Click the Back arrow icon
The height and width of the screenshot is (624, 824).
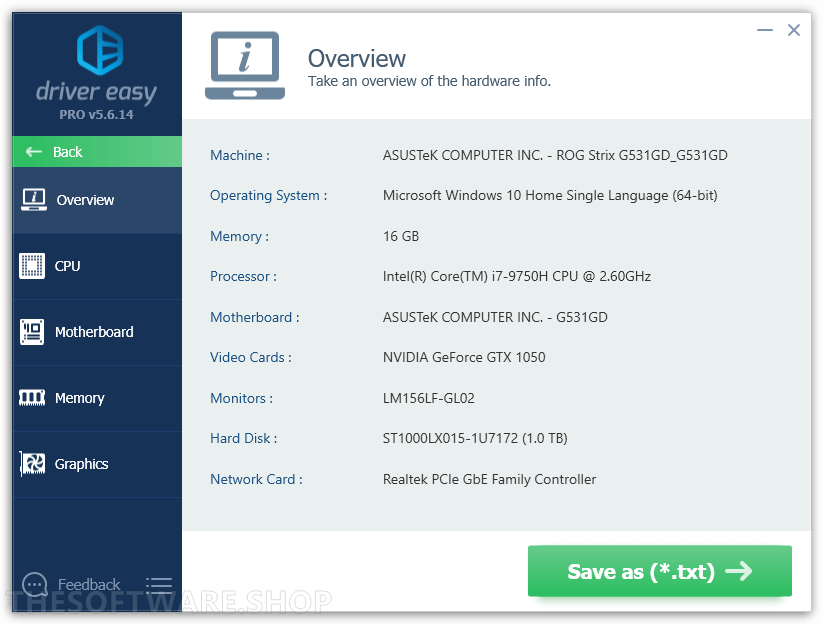pyautogui.click(x=34, y=152)
